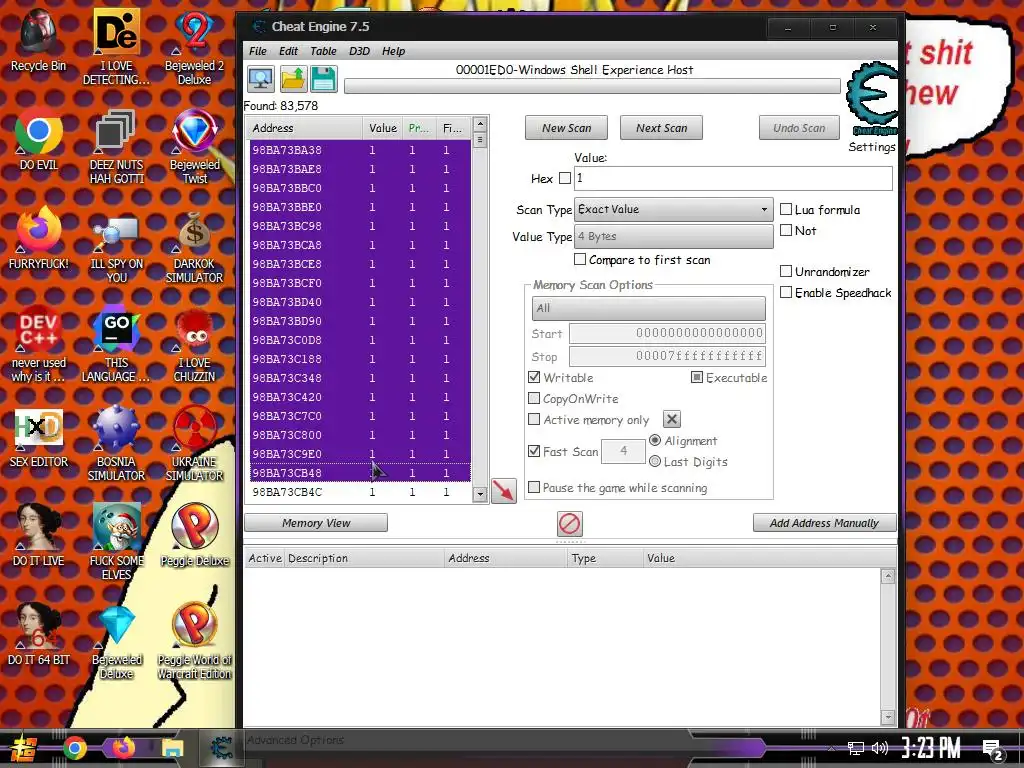Toggle the Executable checkbox
This screenshot has width=1024, height=768.
[x=697, y=377]
